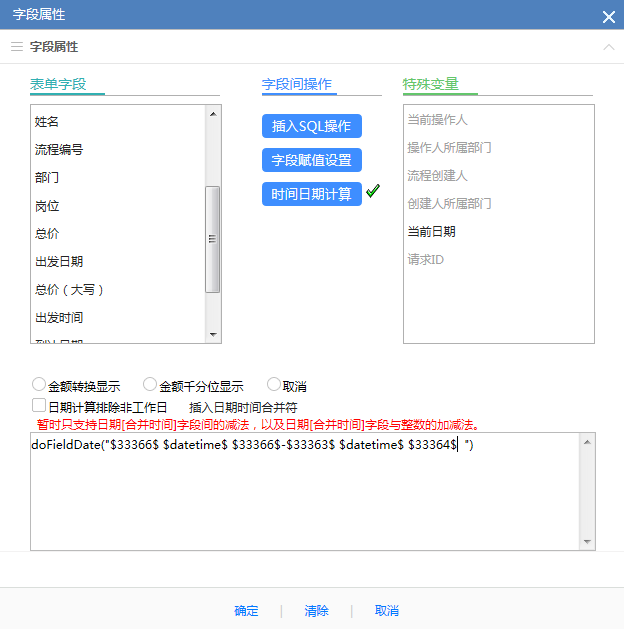The height and width of the screenshot is (629, 624).
Task: Select 出发日期 in the form field list
Action: coord(59,262)
